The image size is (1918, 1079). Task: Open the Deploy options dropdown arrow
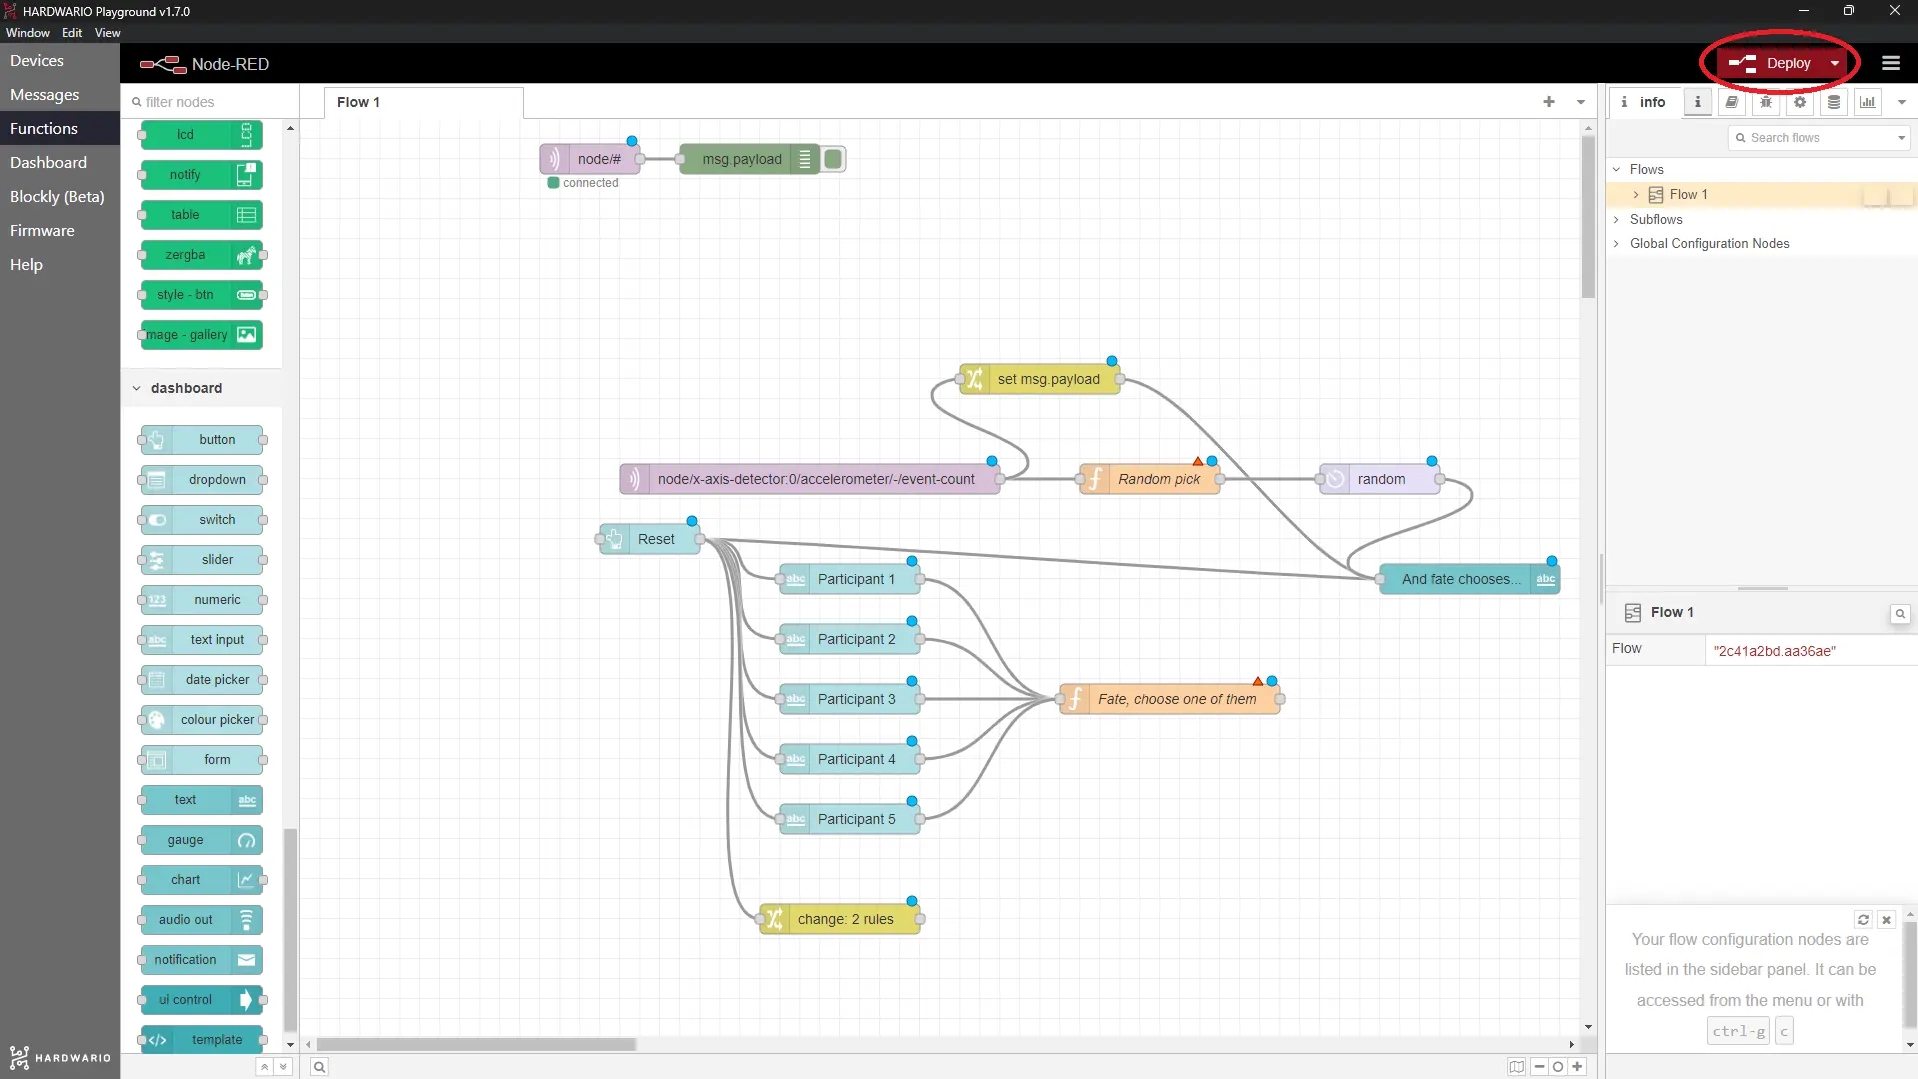click(x=1835, y=63)
